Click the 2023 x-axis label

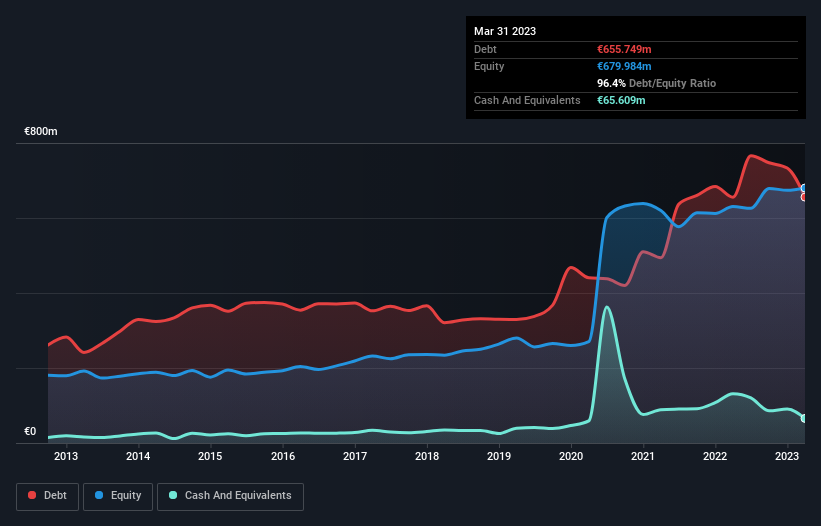[x=787, y=456]
